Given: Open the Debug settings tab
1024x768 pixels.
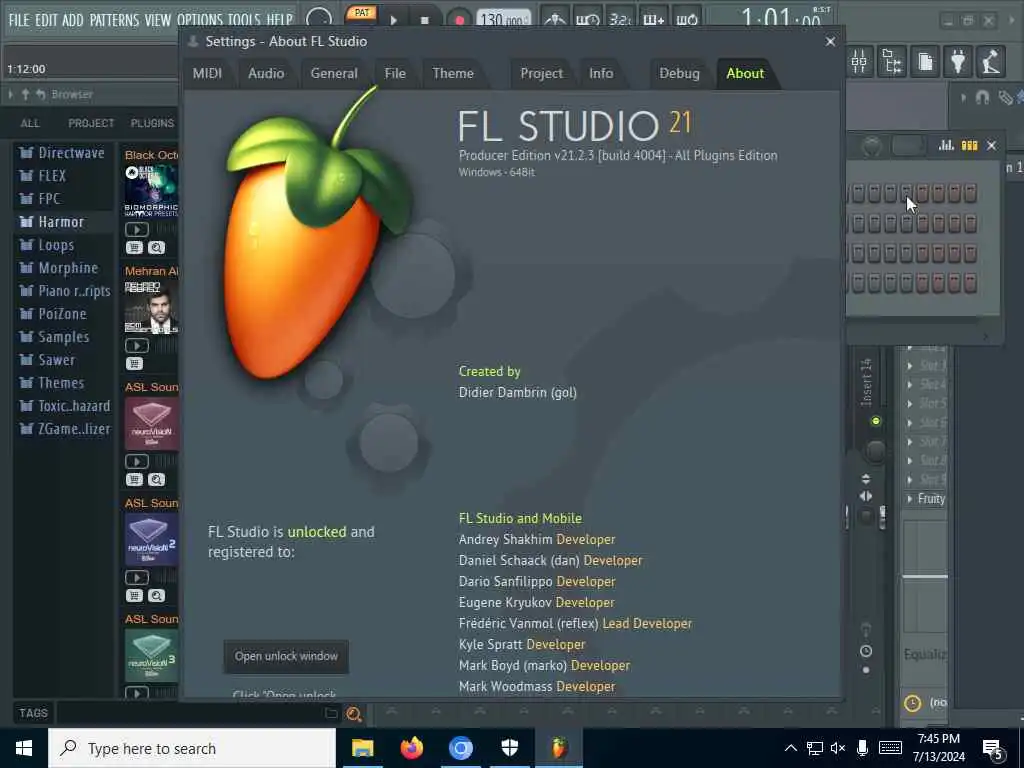Looking at the screenshot, I should 679,73.
